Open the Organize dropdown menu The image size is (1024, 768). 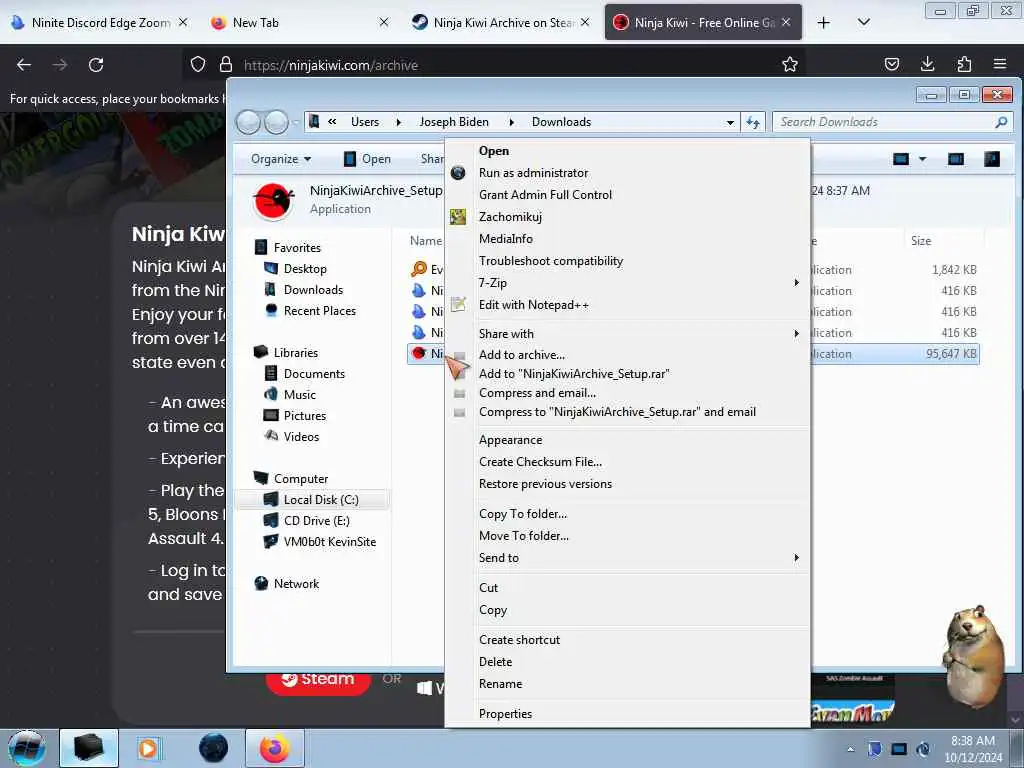281,159
